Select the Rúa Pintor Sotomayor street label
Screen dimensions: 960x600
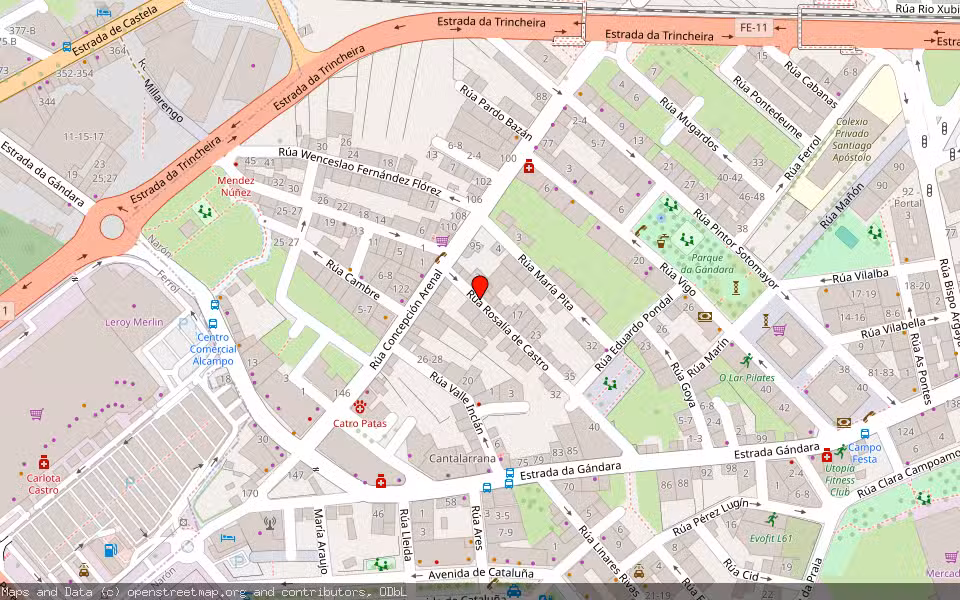[736, 249]
